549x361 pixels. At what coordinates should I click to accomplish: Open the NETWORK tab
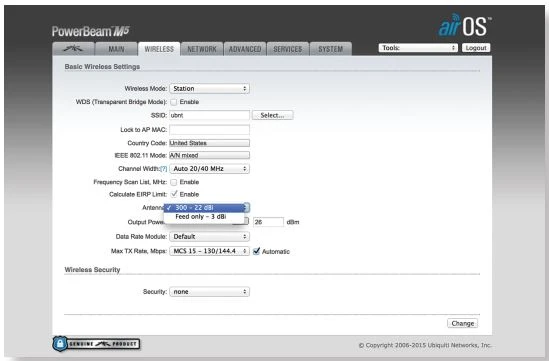coord(202,49)
